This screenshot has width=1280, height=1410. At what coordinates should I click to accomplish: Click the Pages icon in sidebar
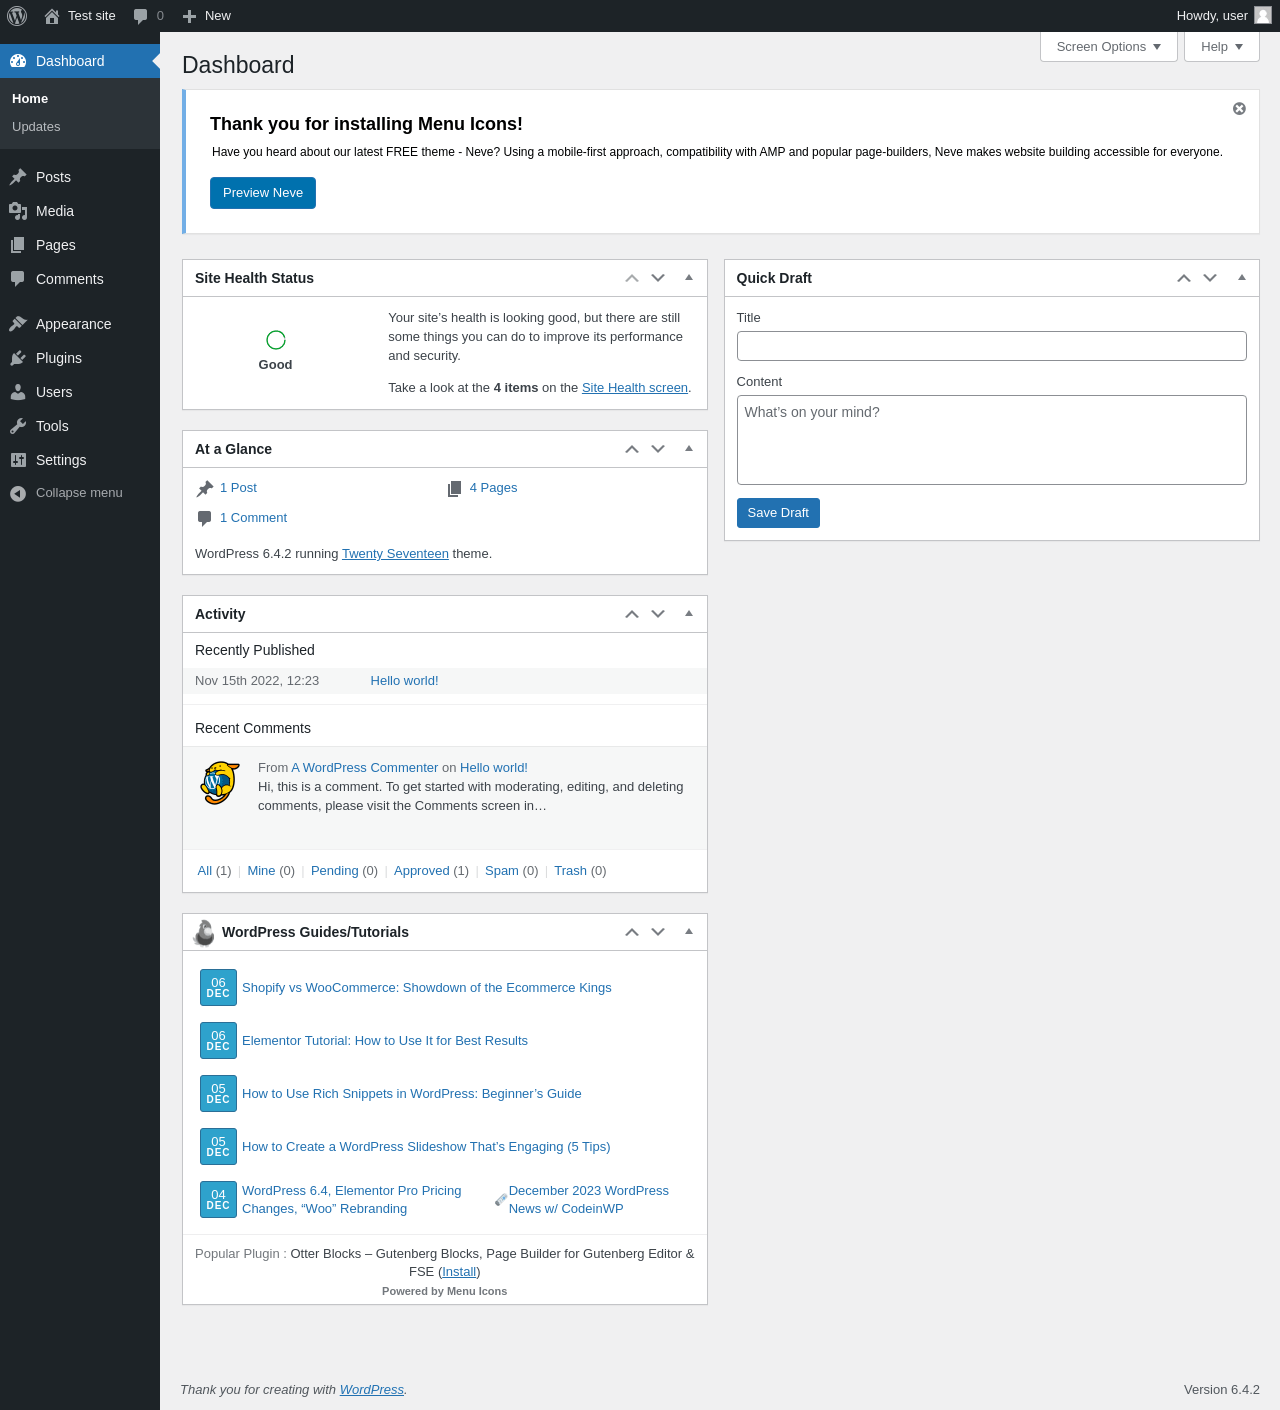(18, 245)
